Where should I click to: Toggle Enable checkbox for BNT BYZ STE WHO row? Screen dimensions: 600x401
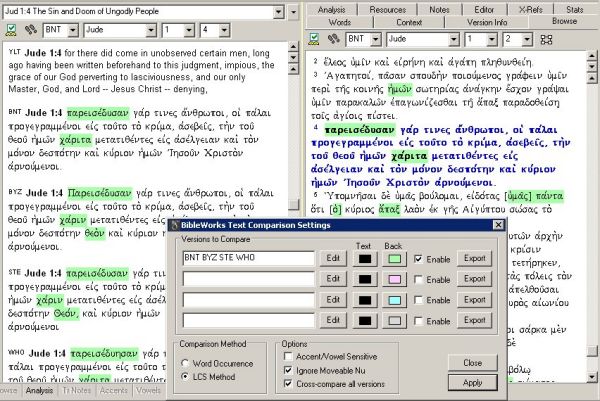[x=418, y=259]
